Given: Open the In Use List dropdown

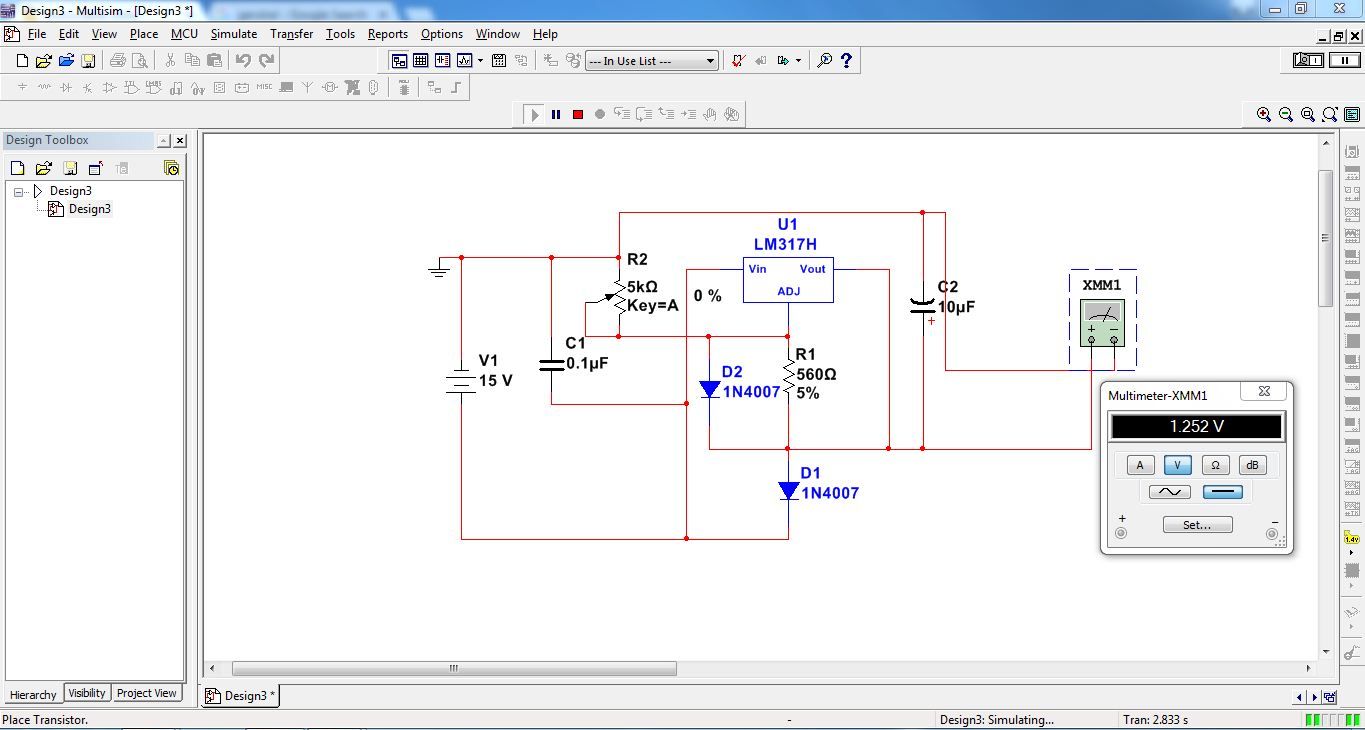Looking at the screenshot, I should click(708, 60).
